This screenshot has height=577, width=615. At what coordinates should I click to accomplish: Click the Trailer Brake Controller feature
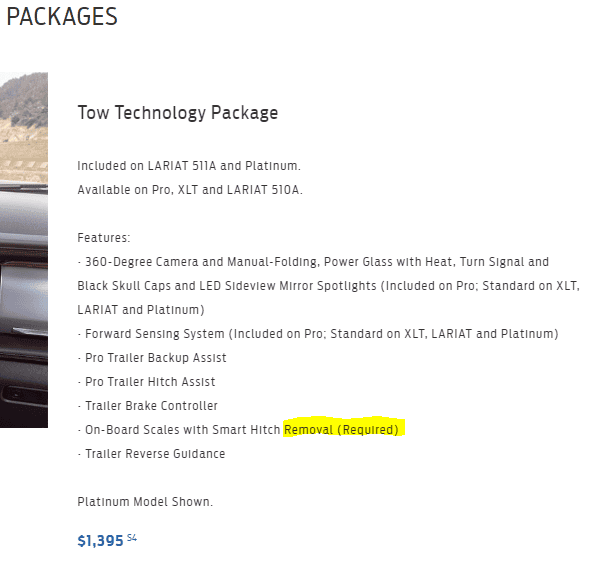click(147, 406)
